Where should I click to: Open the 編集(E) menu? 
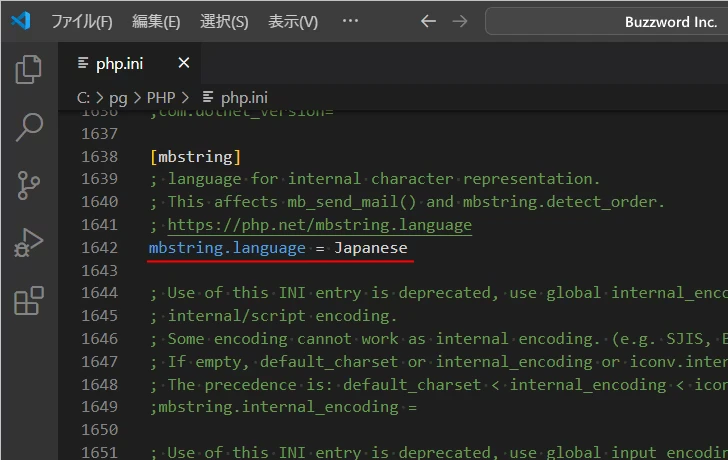tap(156, 21)
